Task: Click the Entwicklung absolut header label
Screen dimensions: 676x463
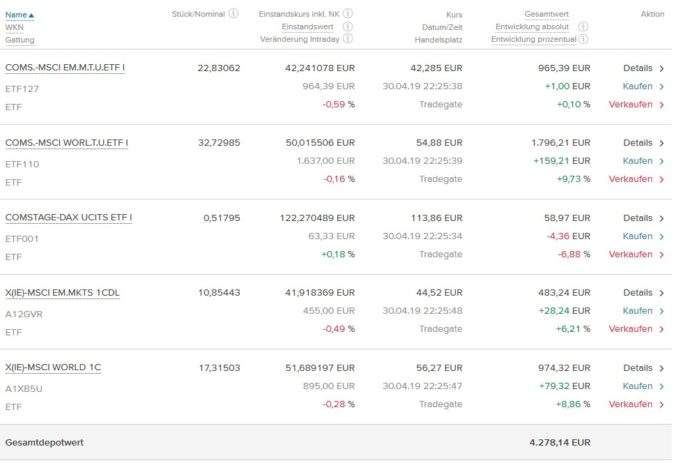Action: pos(532,27)
